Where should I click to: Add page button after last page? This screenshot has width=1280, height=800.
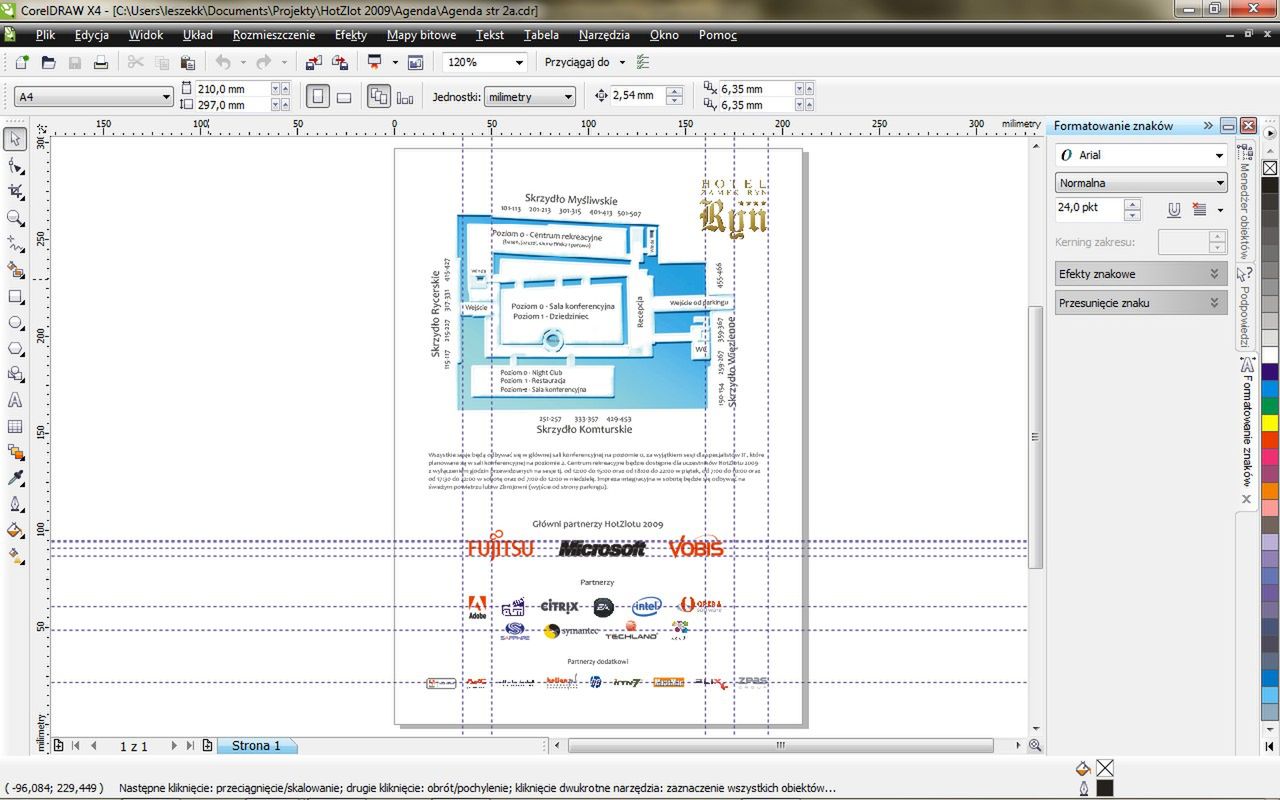(207, 745)
